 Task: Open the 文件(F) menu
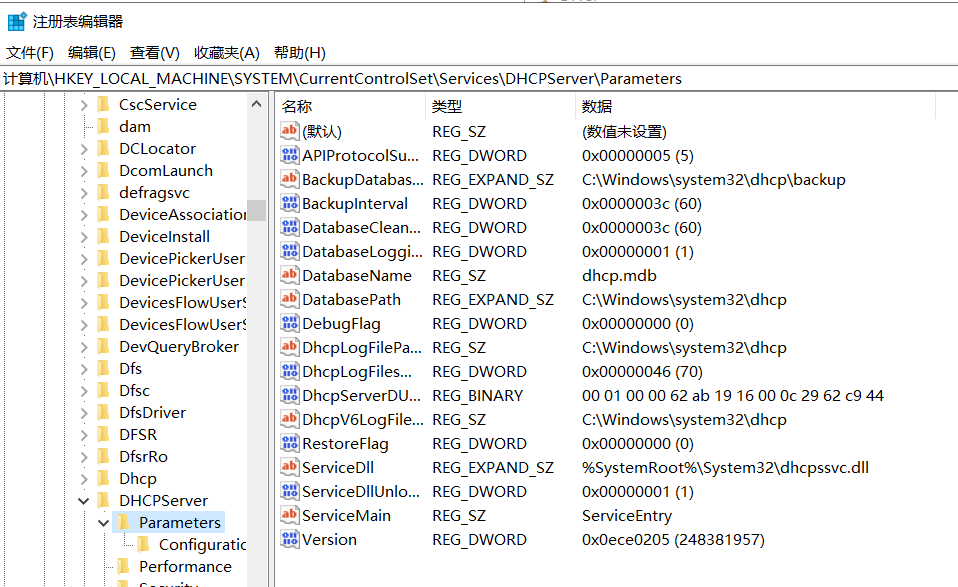(30, 53)
